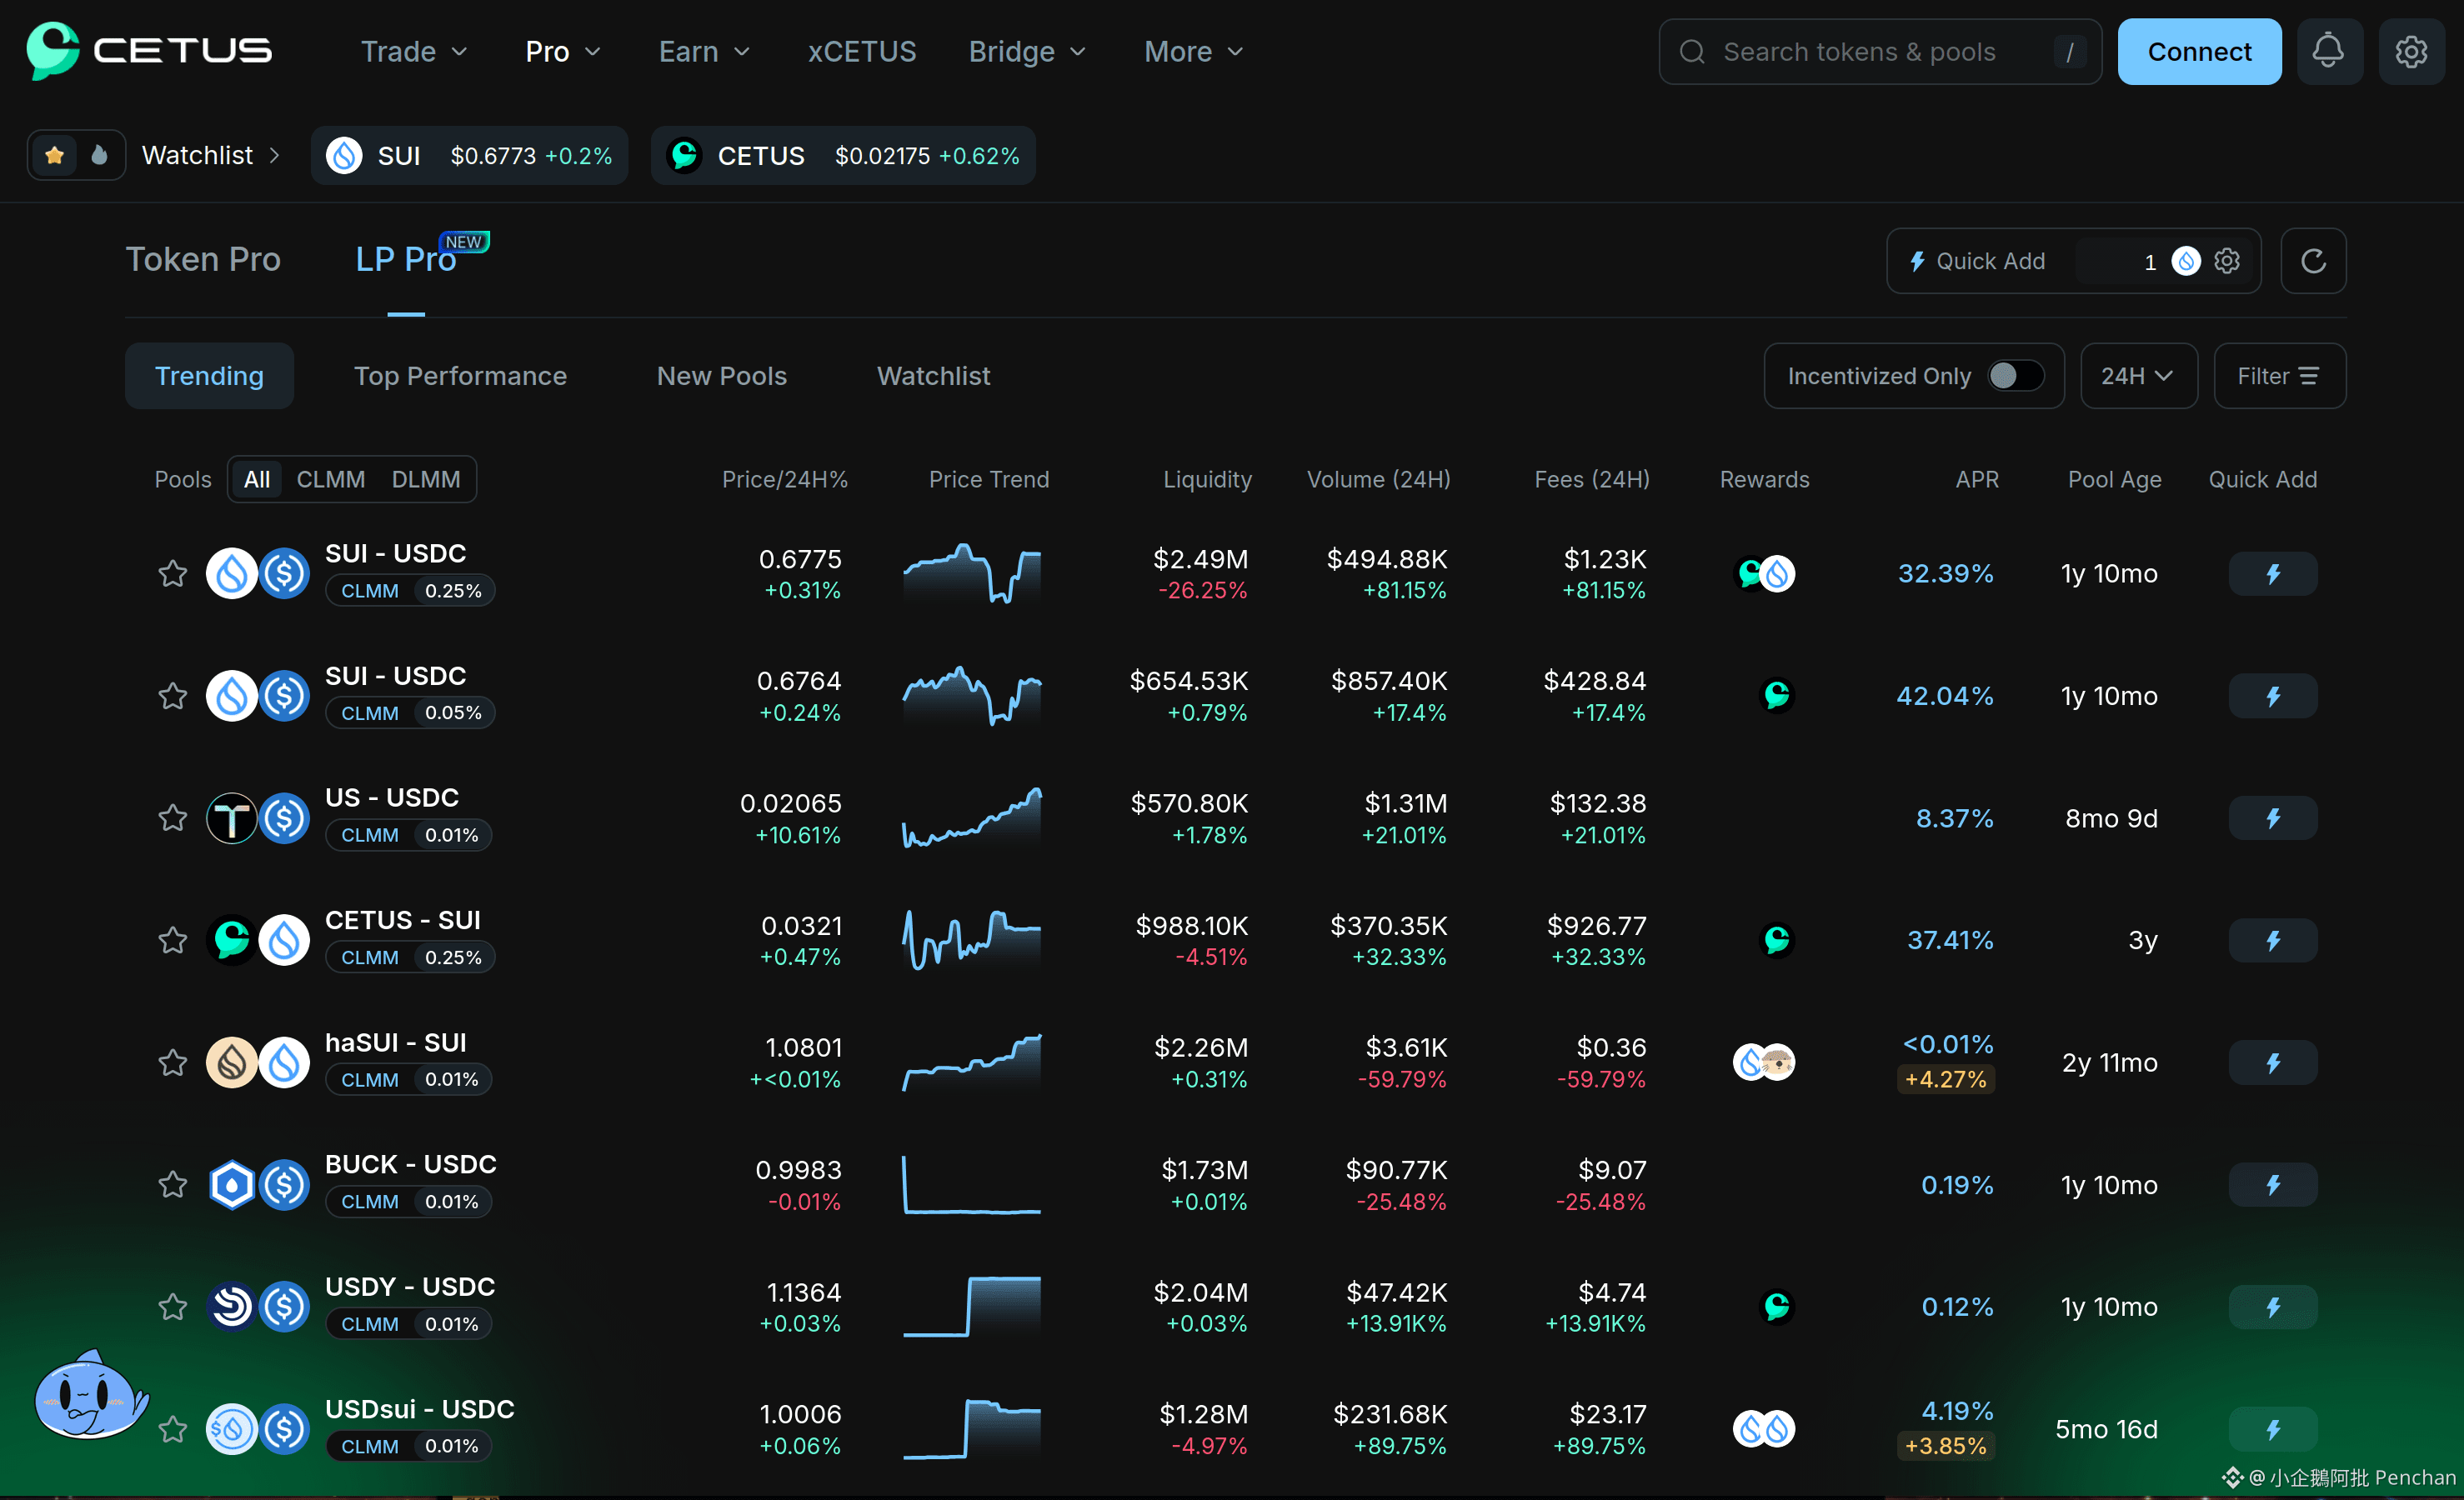Click the Connect wallet button
This screenshot has height=1500, width=2464.
coord(2199,51)
